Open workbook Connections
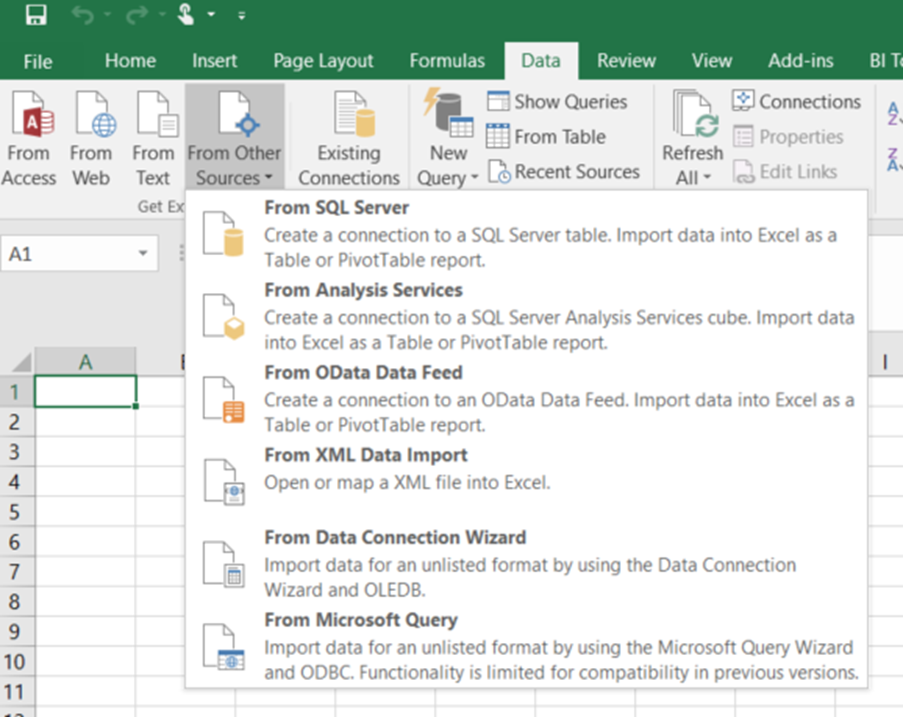The height and width of the screenshot is (717, 903). coord(796,101)
